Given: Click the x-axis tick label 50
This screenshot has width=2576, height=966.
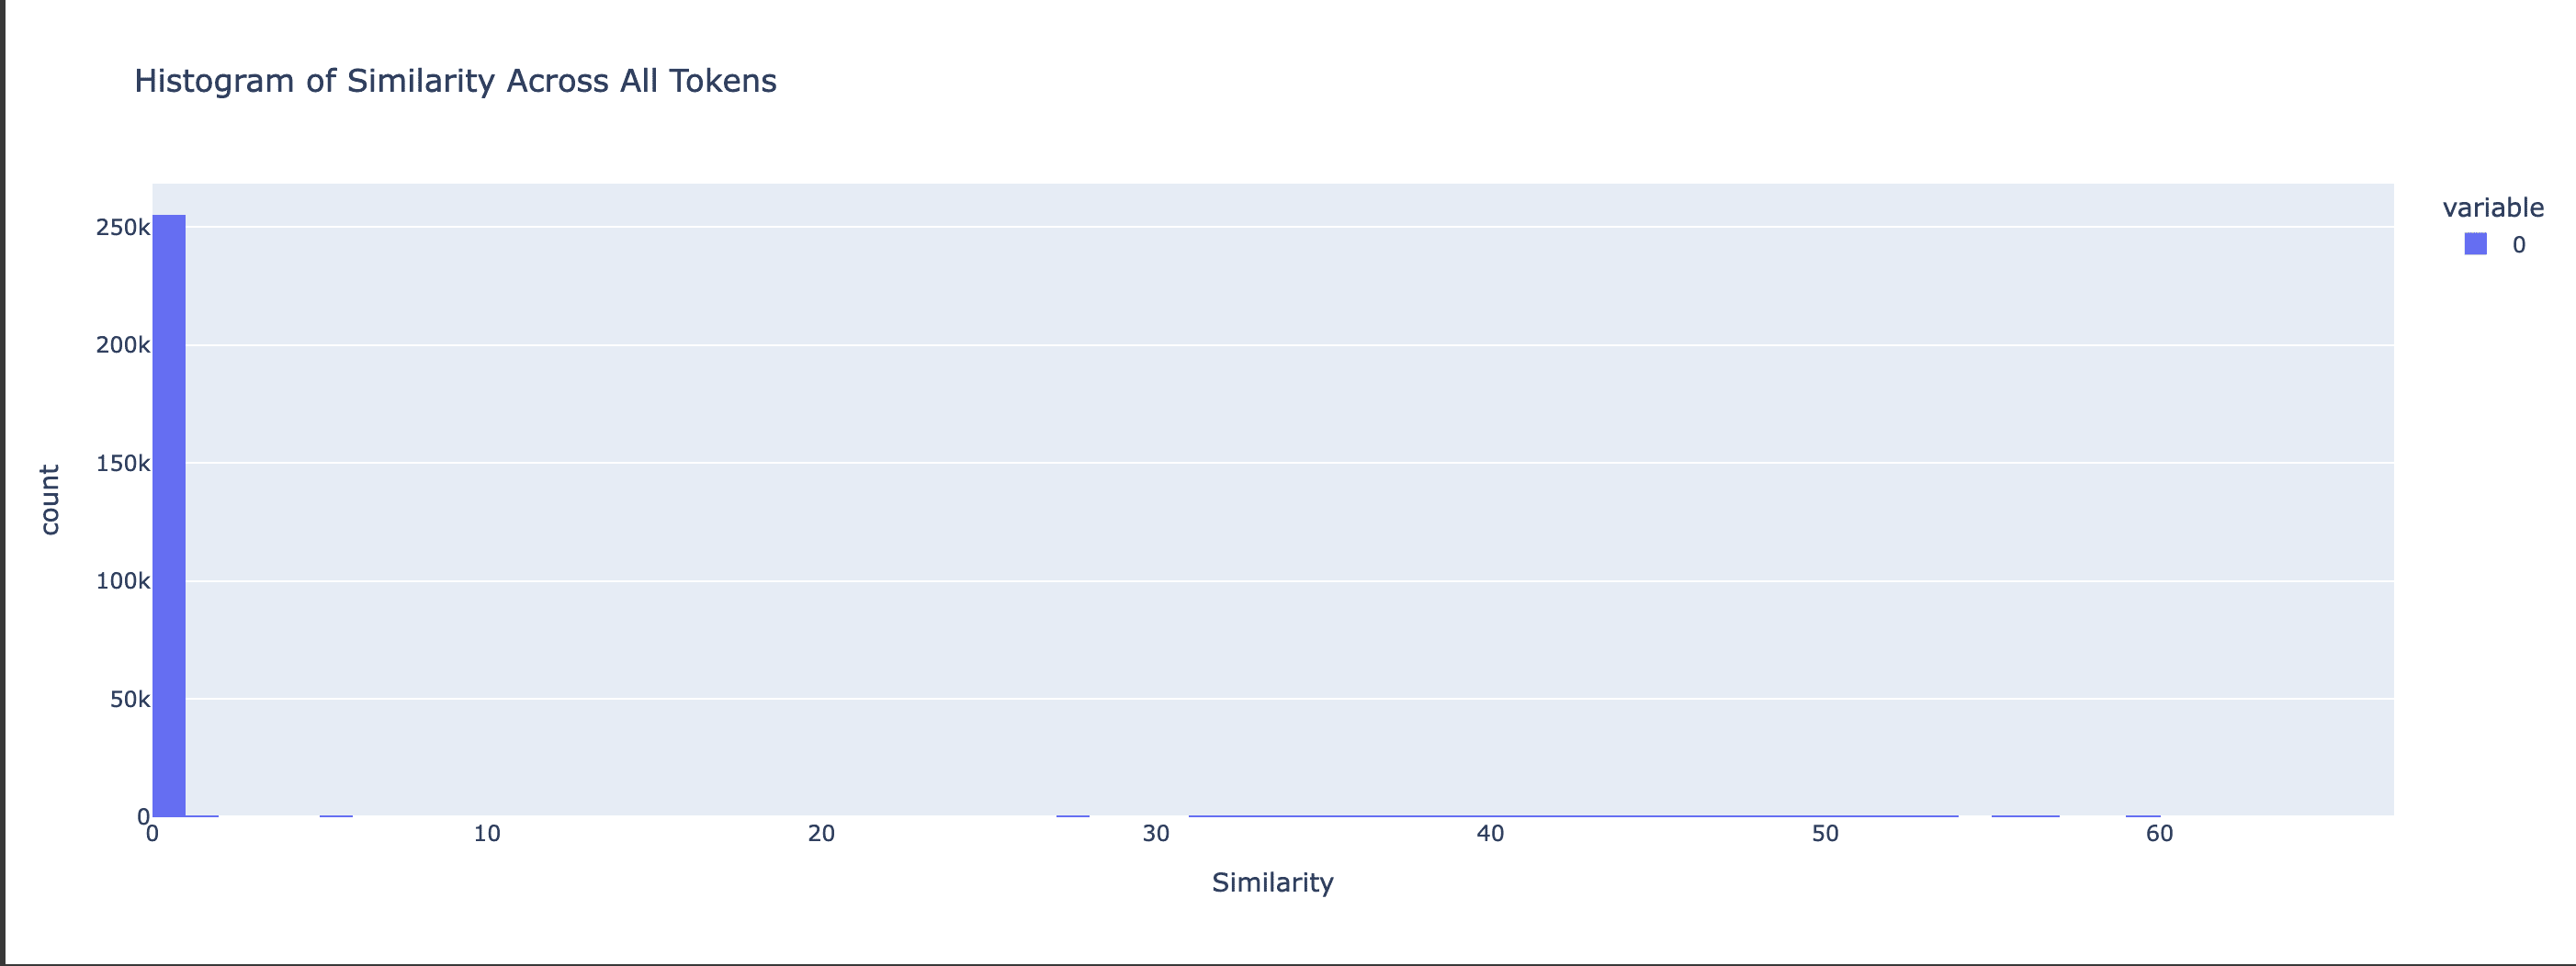Looking at the screenshot, I should pos(1825,834).
